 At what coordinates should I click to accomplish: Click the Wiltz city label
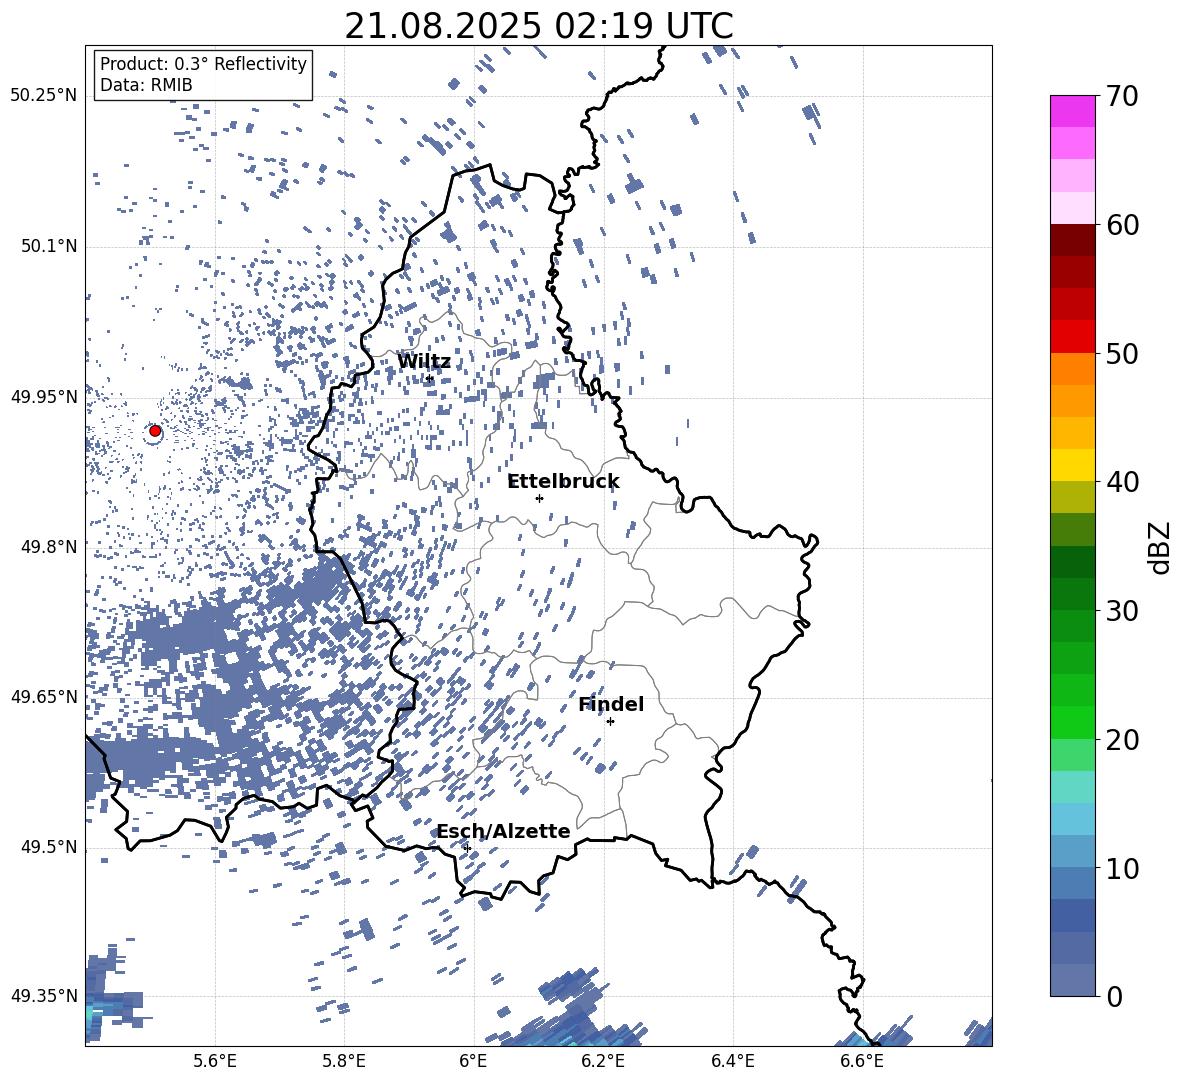[424, 362]
